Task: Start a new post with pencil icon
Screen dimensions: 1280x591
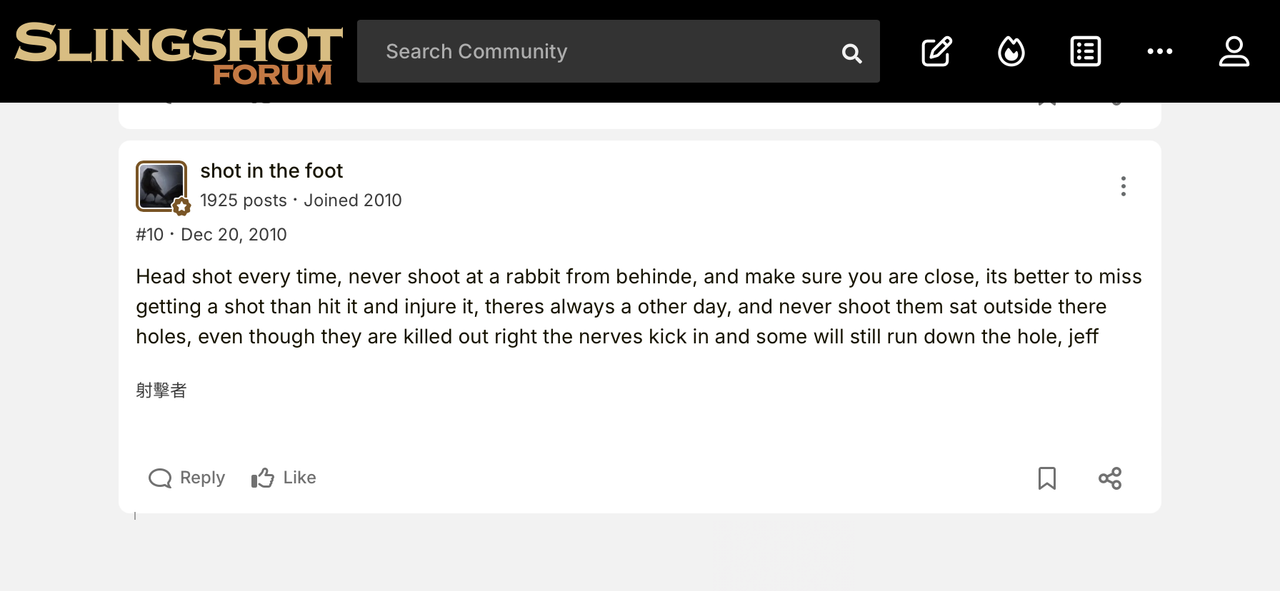Action: [x=937, y=51]
